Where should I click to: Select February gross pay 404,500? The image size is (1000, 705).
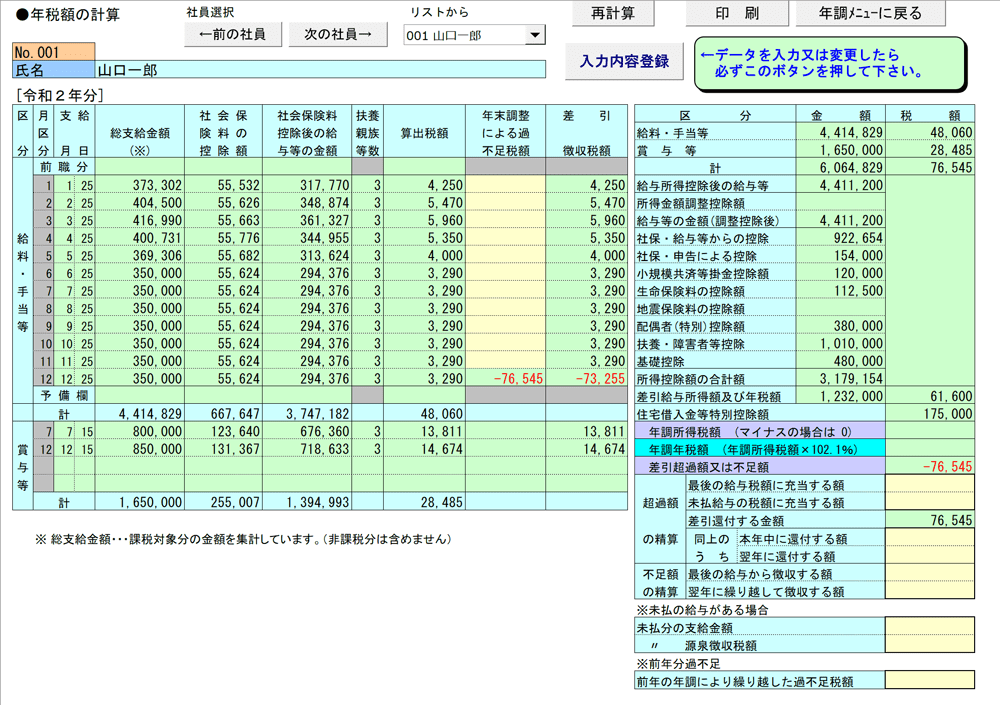click(140, 203)
